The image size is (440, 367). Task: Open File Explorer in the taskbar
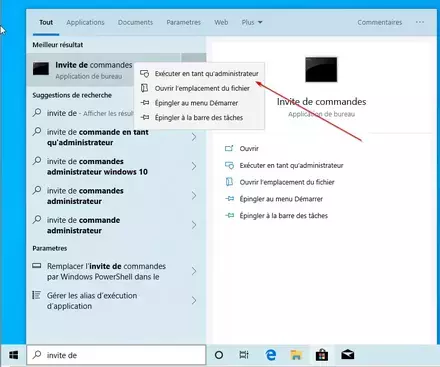[296, 355]
